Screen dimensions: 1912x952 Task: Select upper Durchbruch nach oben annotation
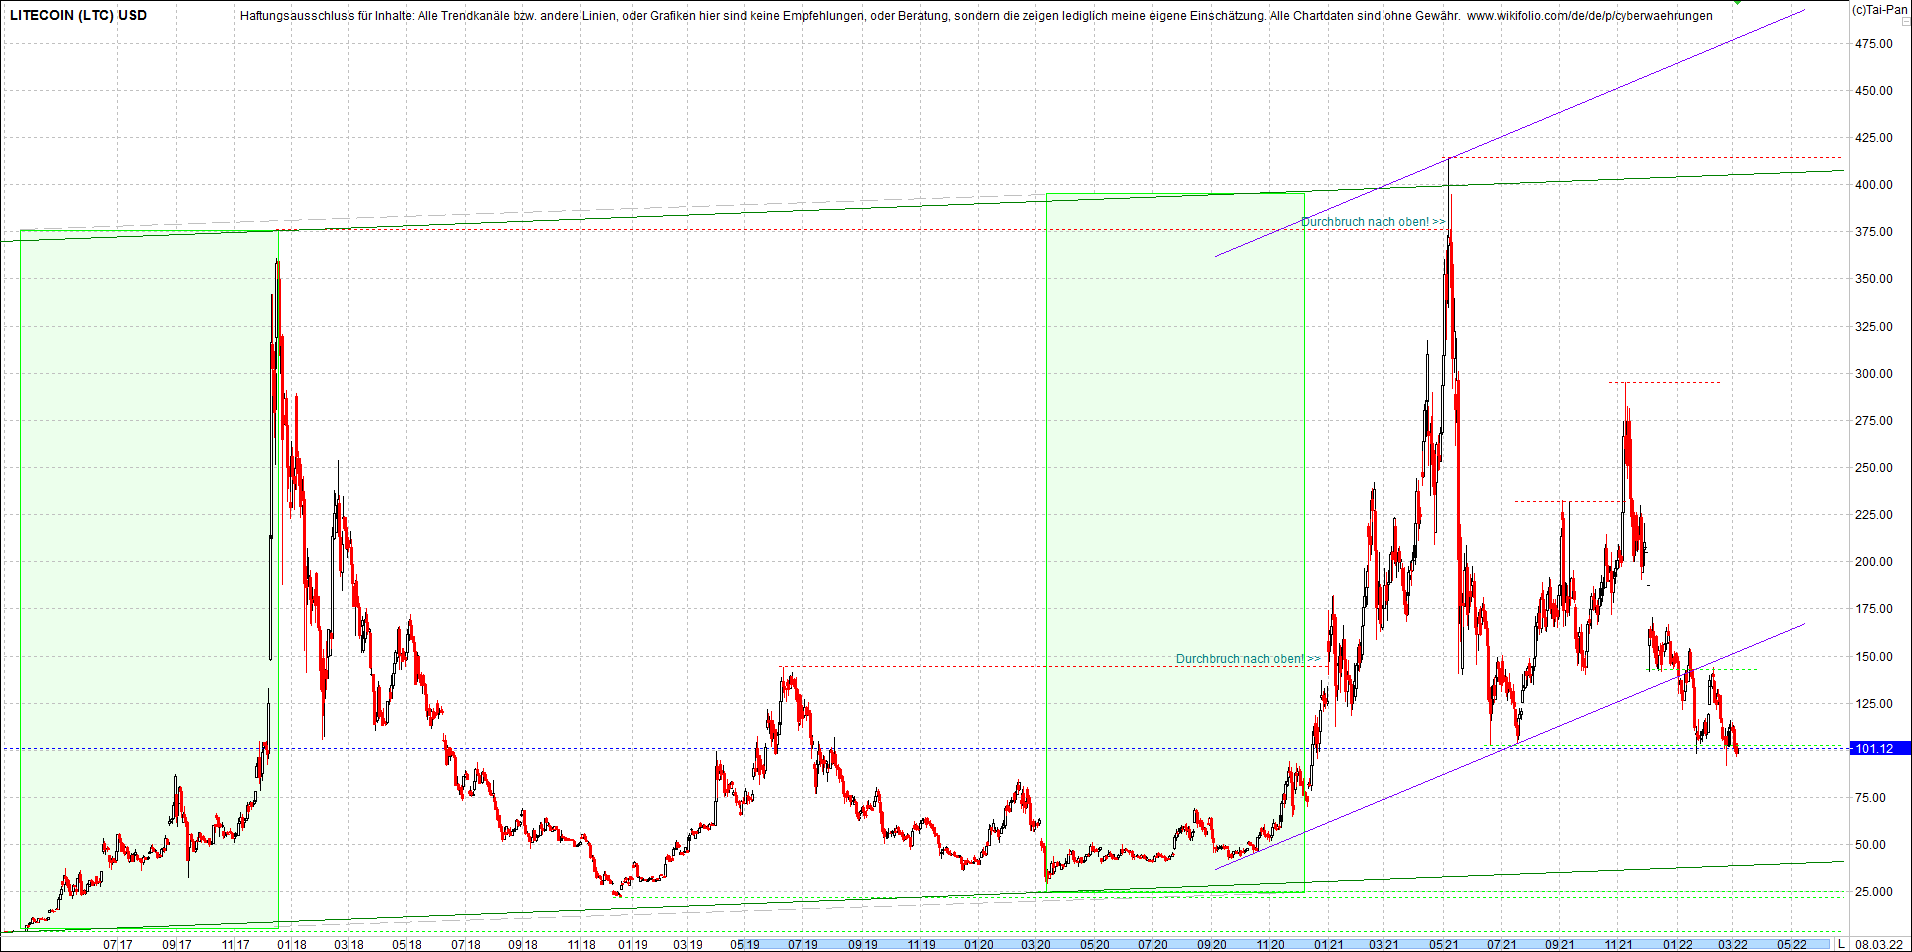[x=1373, y=222]
